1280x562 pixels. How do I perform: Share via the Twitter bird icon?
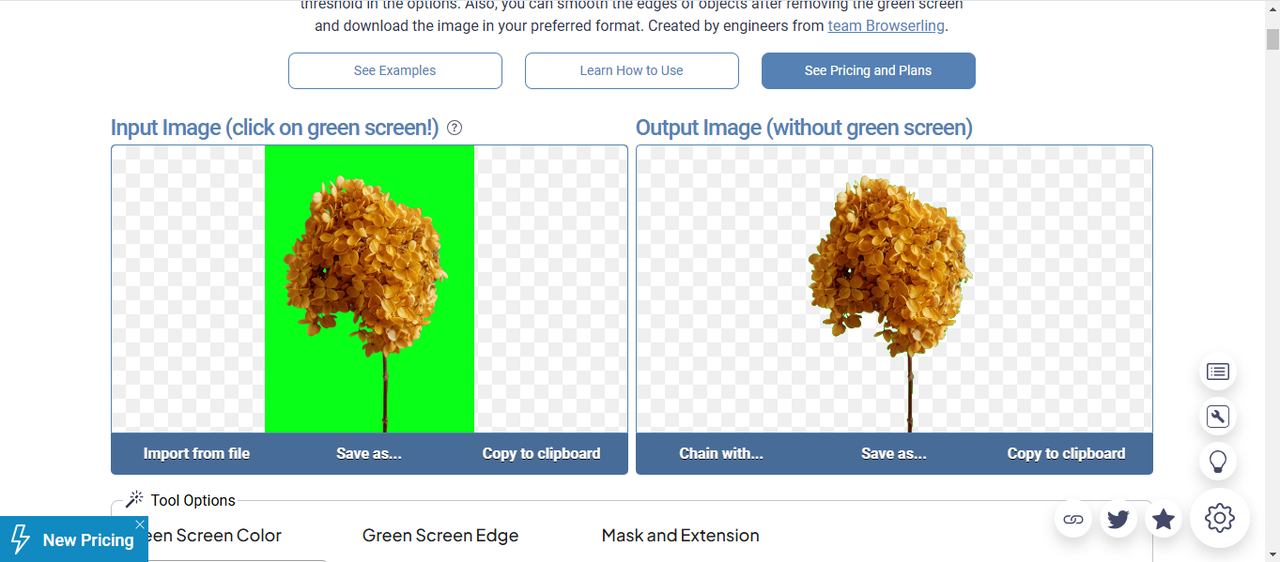1118,519
